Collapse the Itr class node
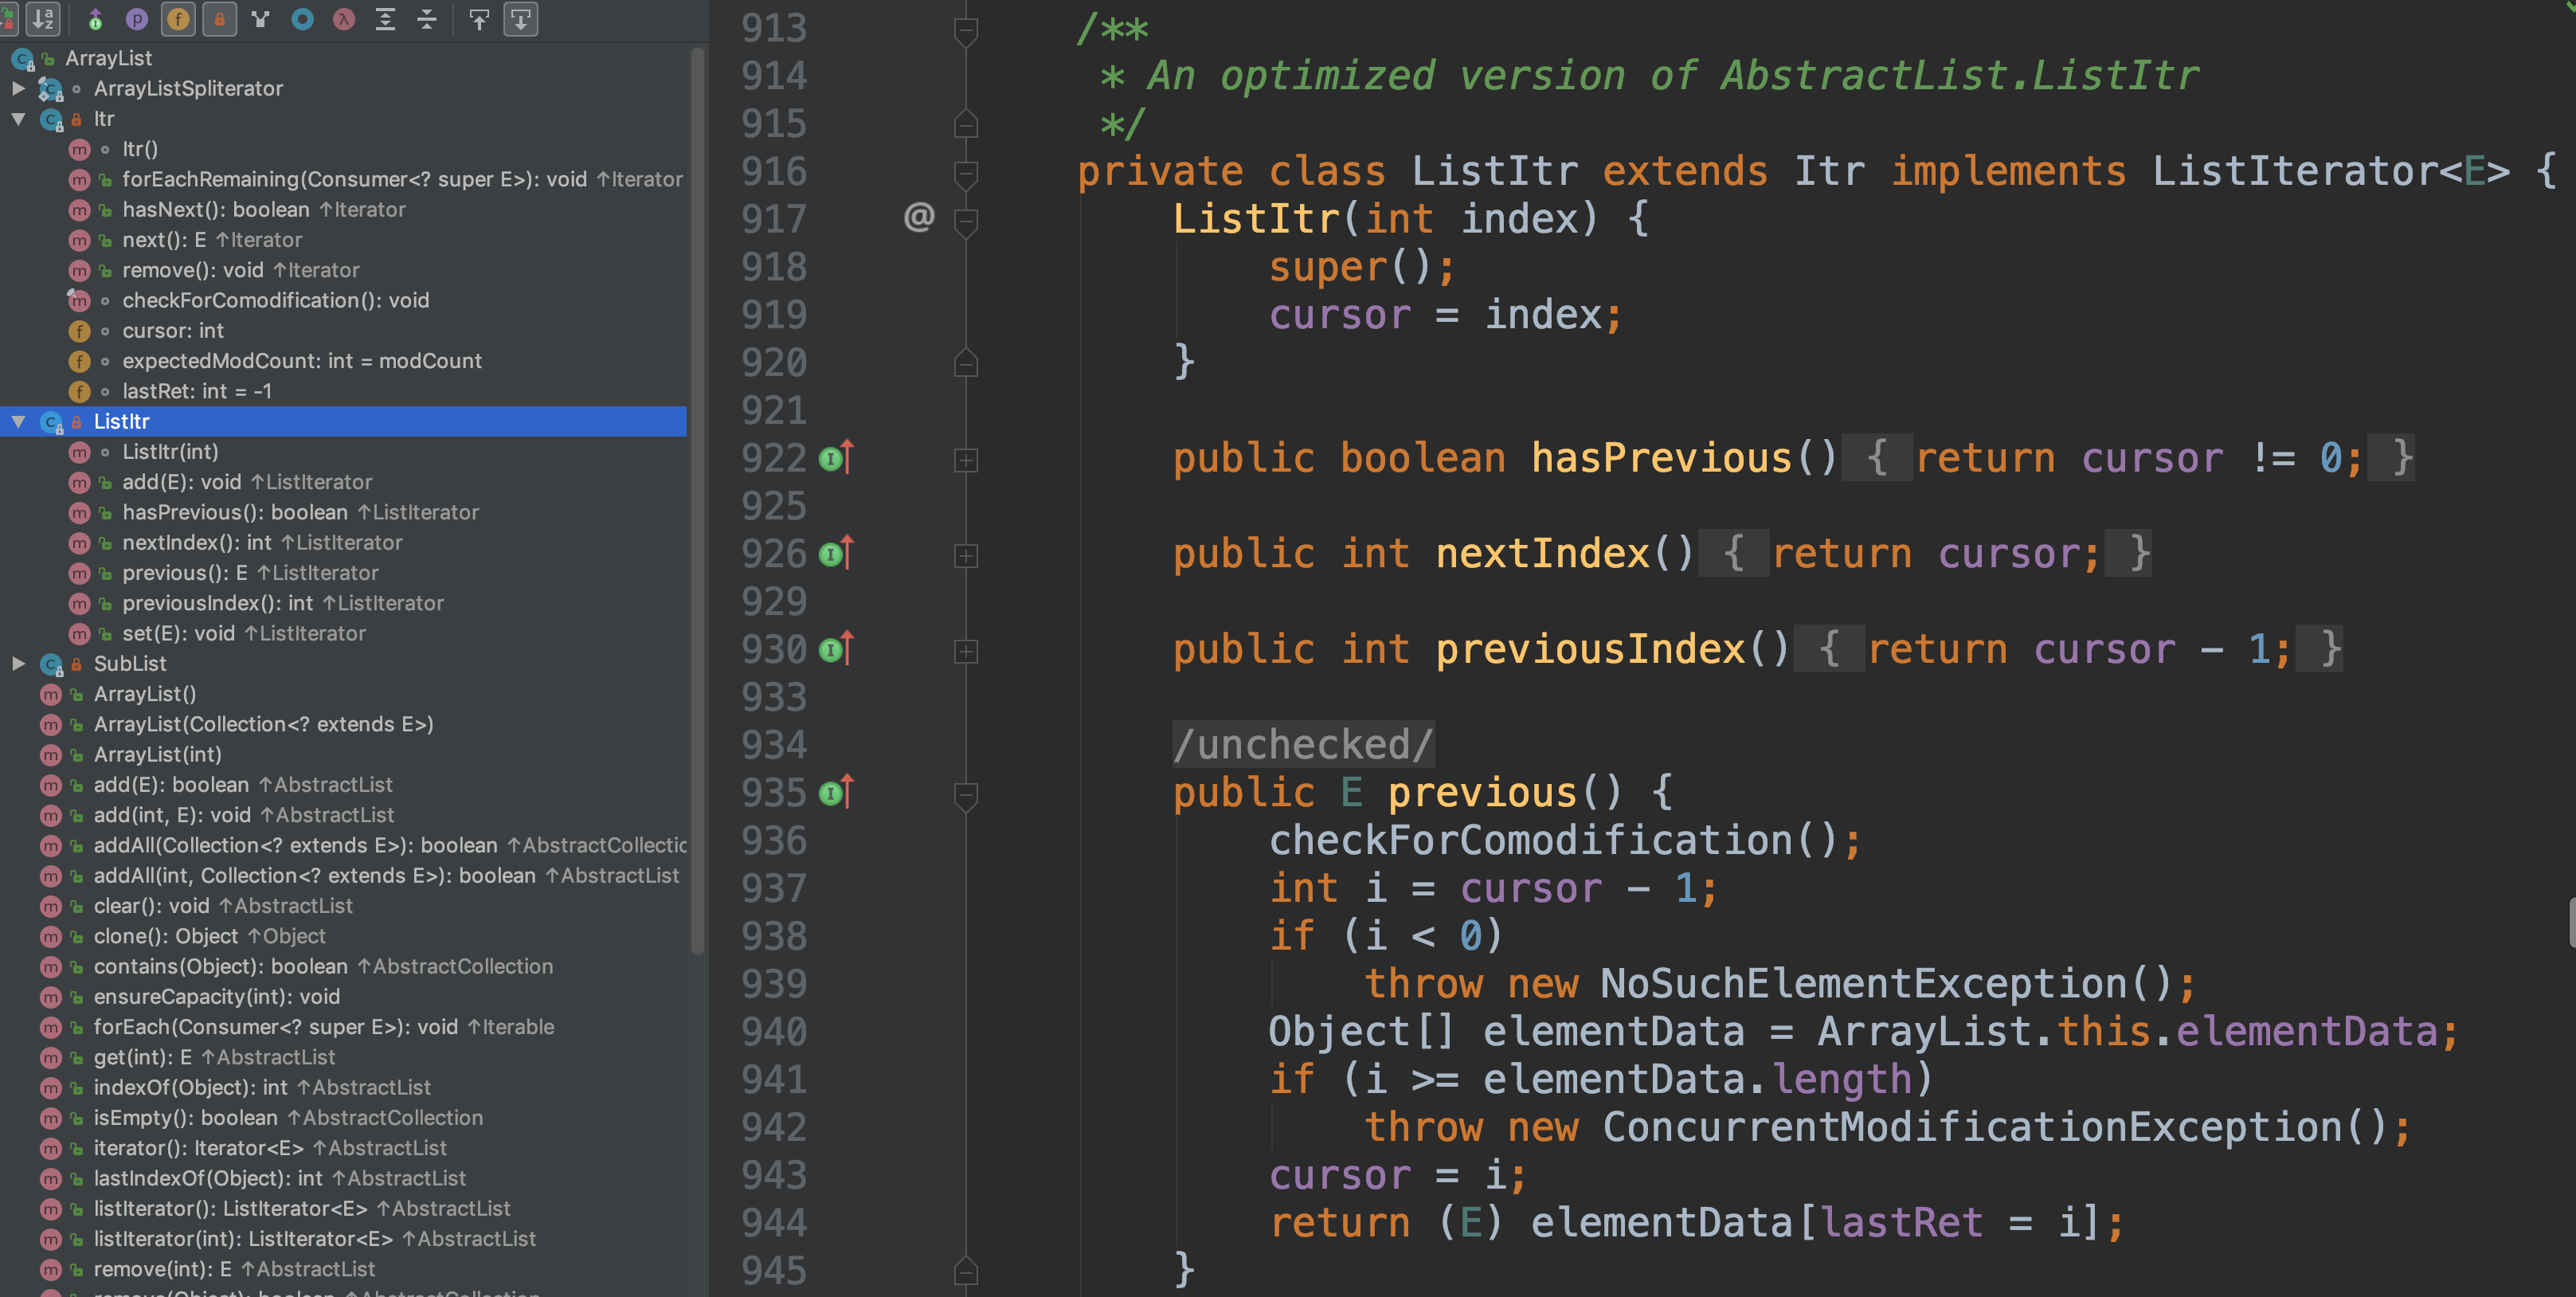This screenshot has width=2576, height=1297. point(18,118)
